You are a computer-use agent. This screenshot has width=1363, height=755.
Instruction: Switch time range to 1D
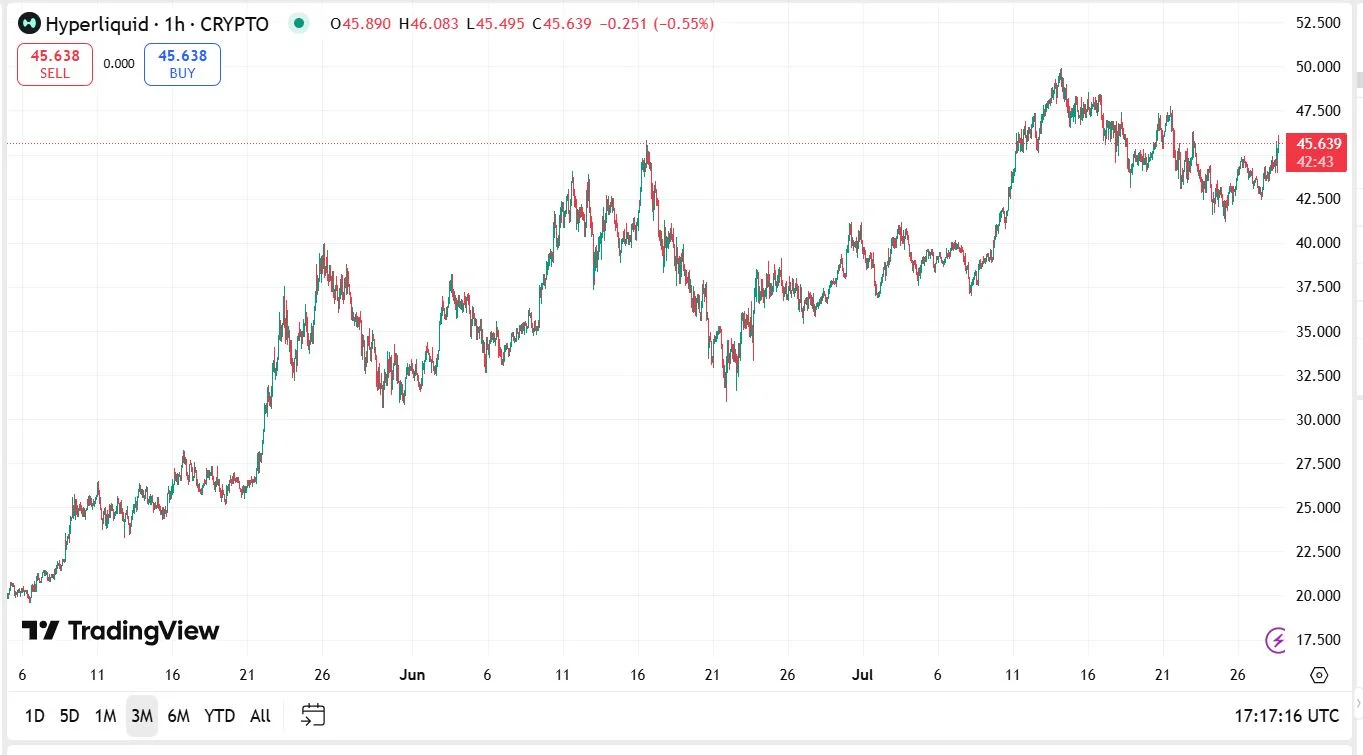click(34, 716)
